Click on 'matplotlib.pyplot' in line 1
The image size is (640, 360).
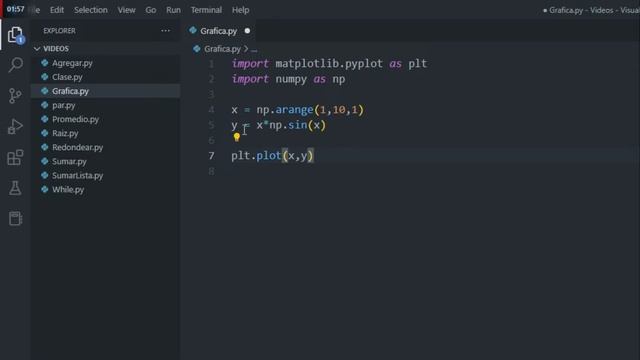pos(329,64)
